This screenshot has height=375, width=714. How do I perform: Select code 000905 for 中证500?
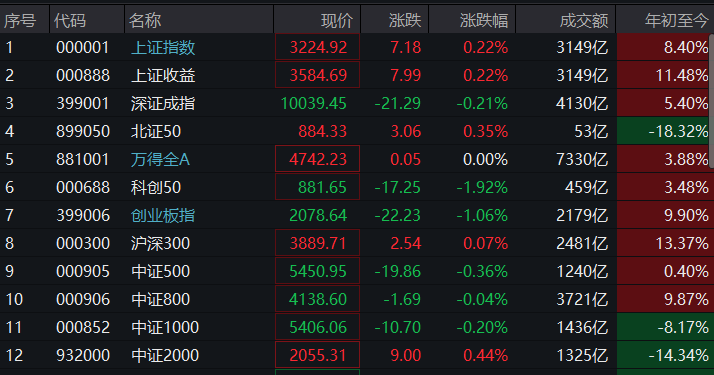pyautogui.click(x=83, y=272)
